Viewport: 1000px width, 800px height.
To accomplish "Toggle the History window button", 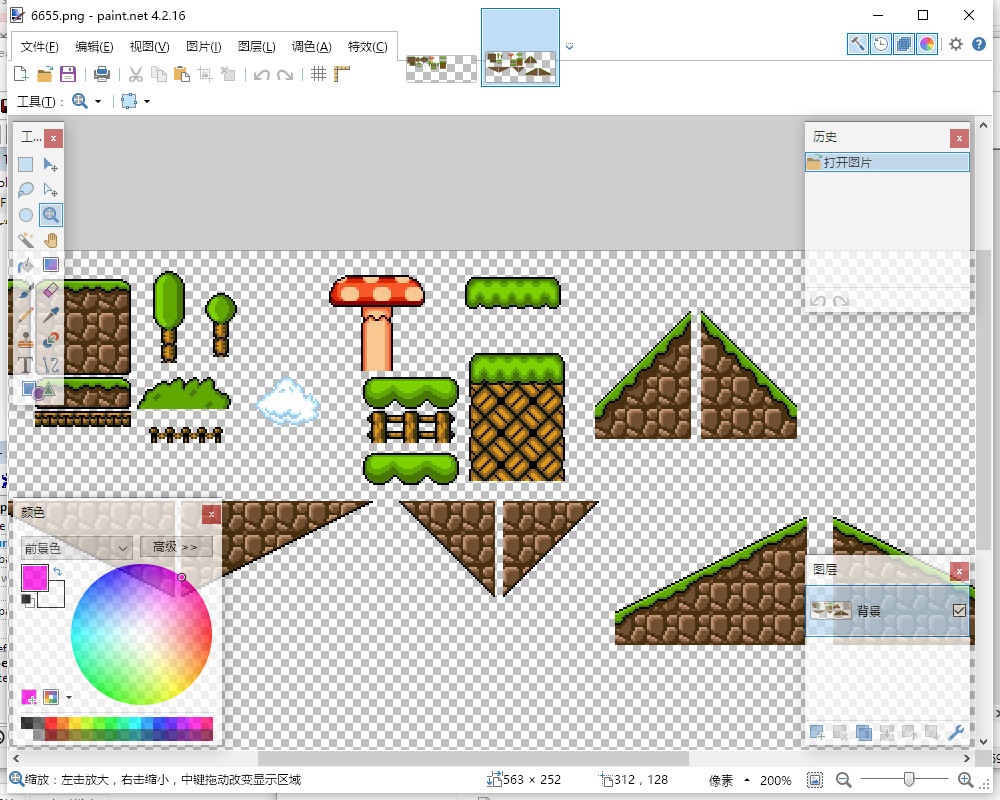I will pyautogui.click(x=881, y=44).
